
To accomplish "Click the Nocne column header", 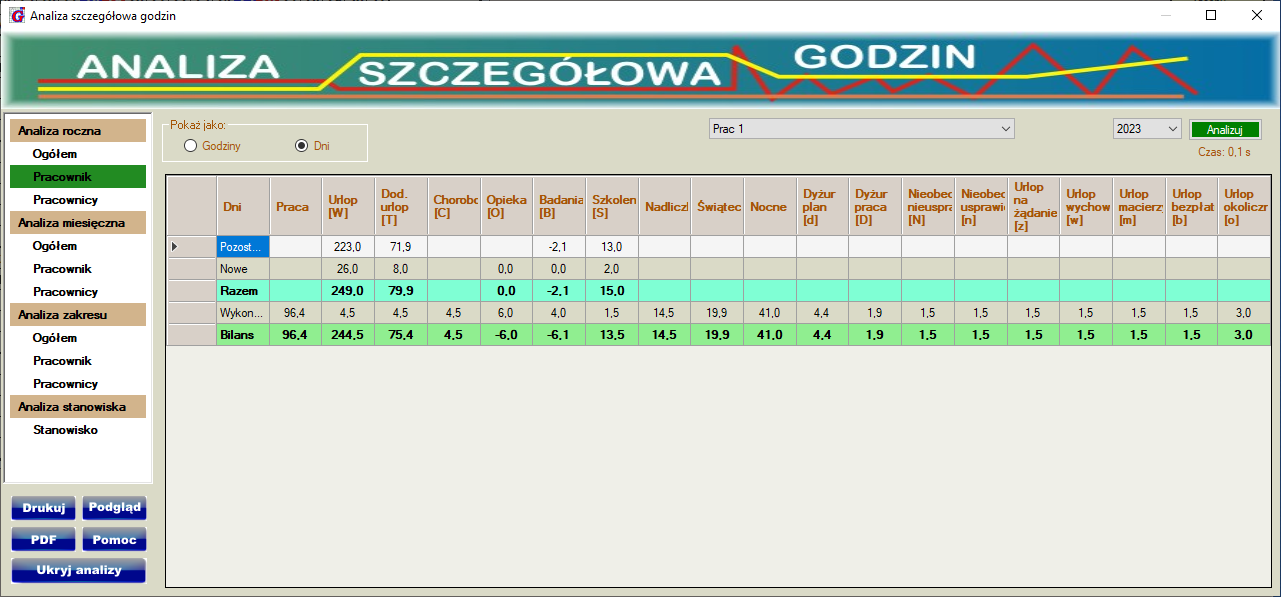I will pyautogui.click(x=769, y=207).
